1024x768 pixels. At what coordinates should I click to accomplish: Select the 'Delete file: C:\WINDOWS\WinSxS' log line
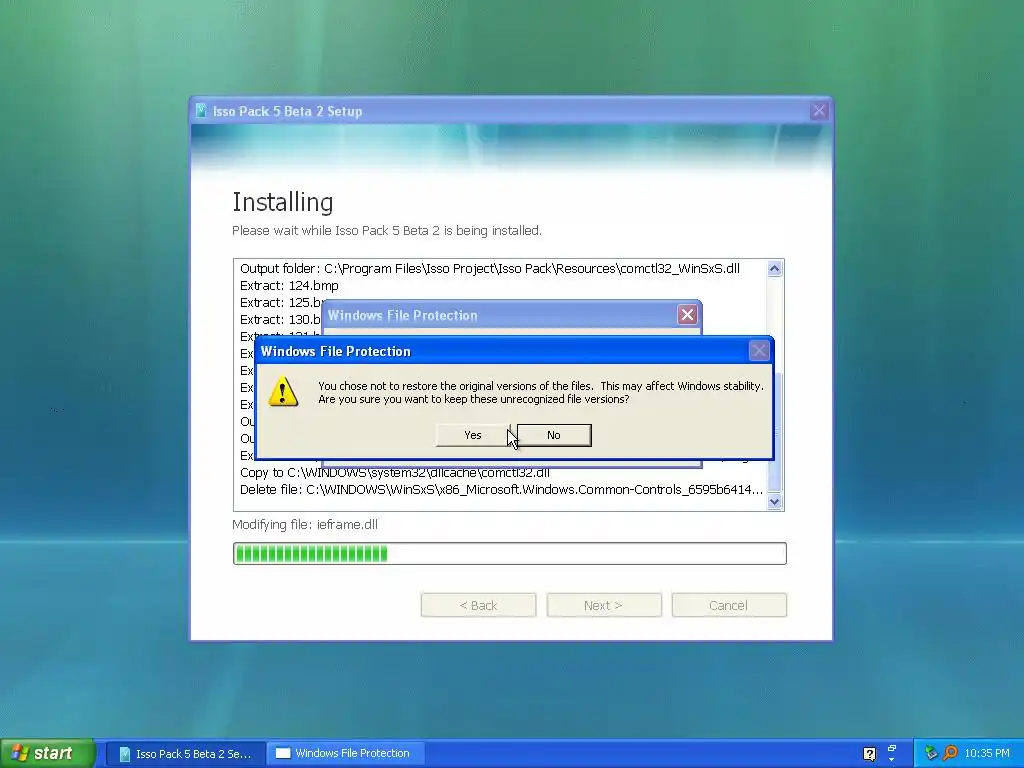click(x=501, y=490)
